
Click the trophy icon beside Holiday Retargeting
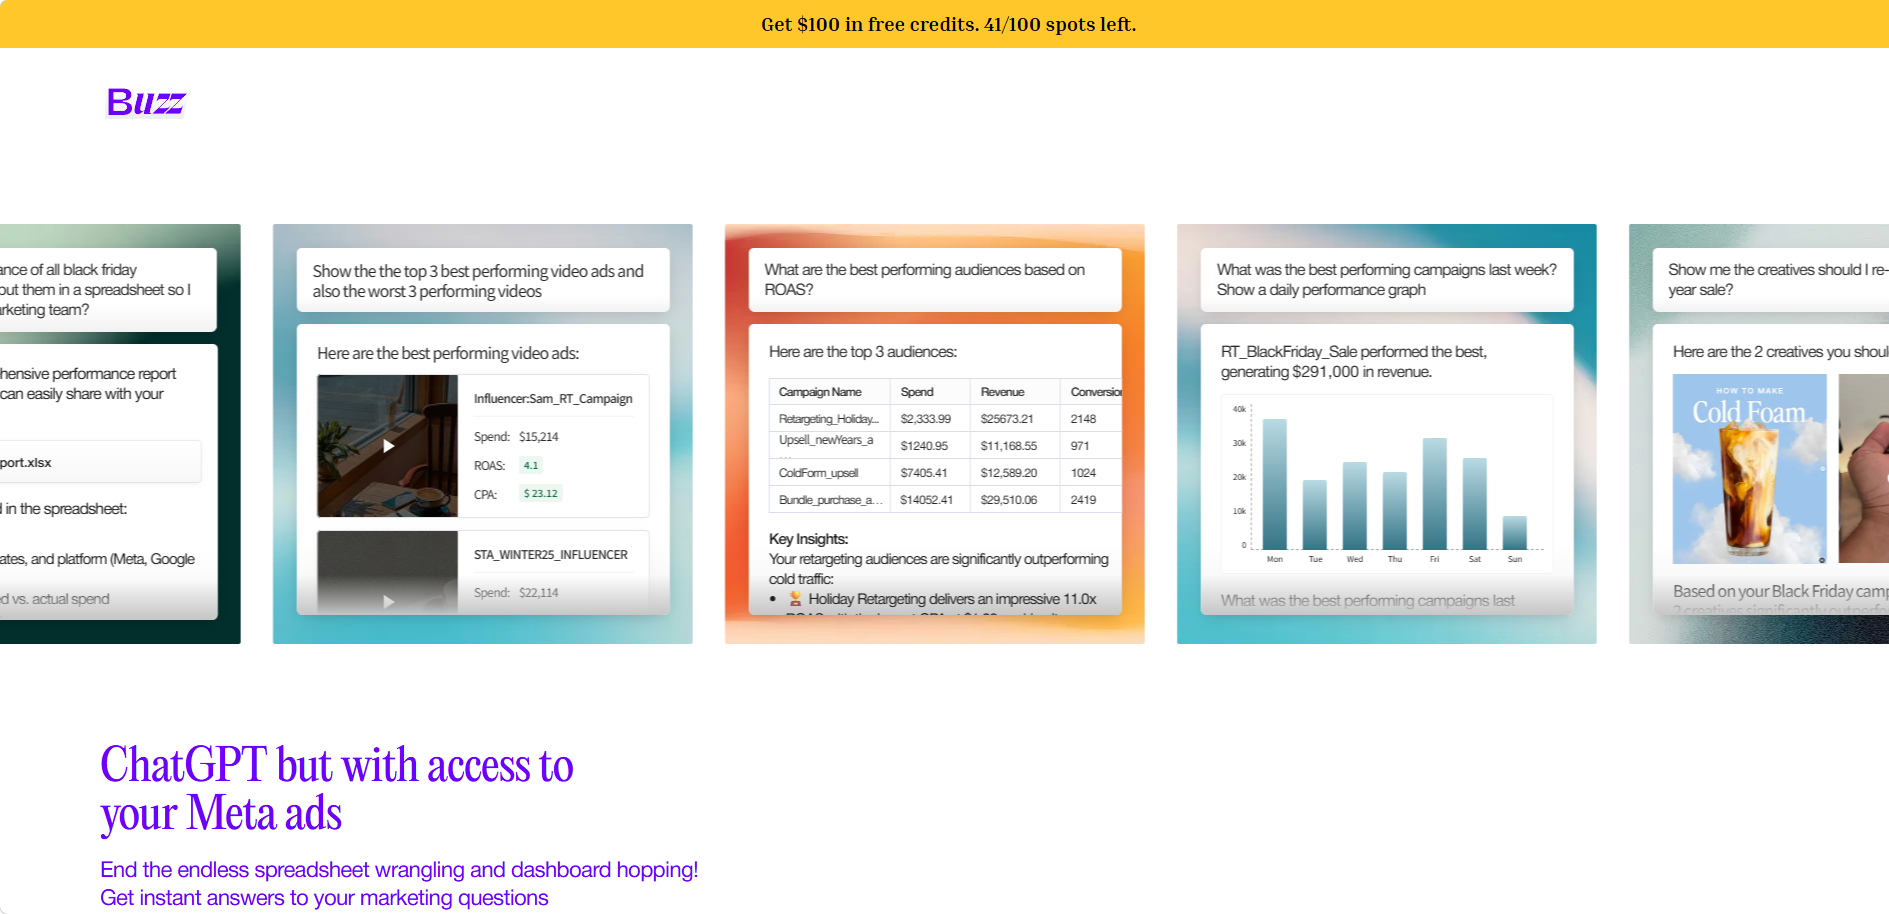click(795, 599)
